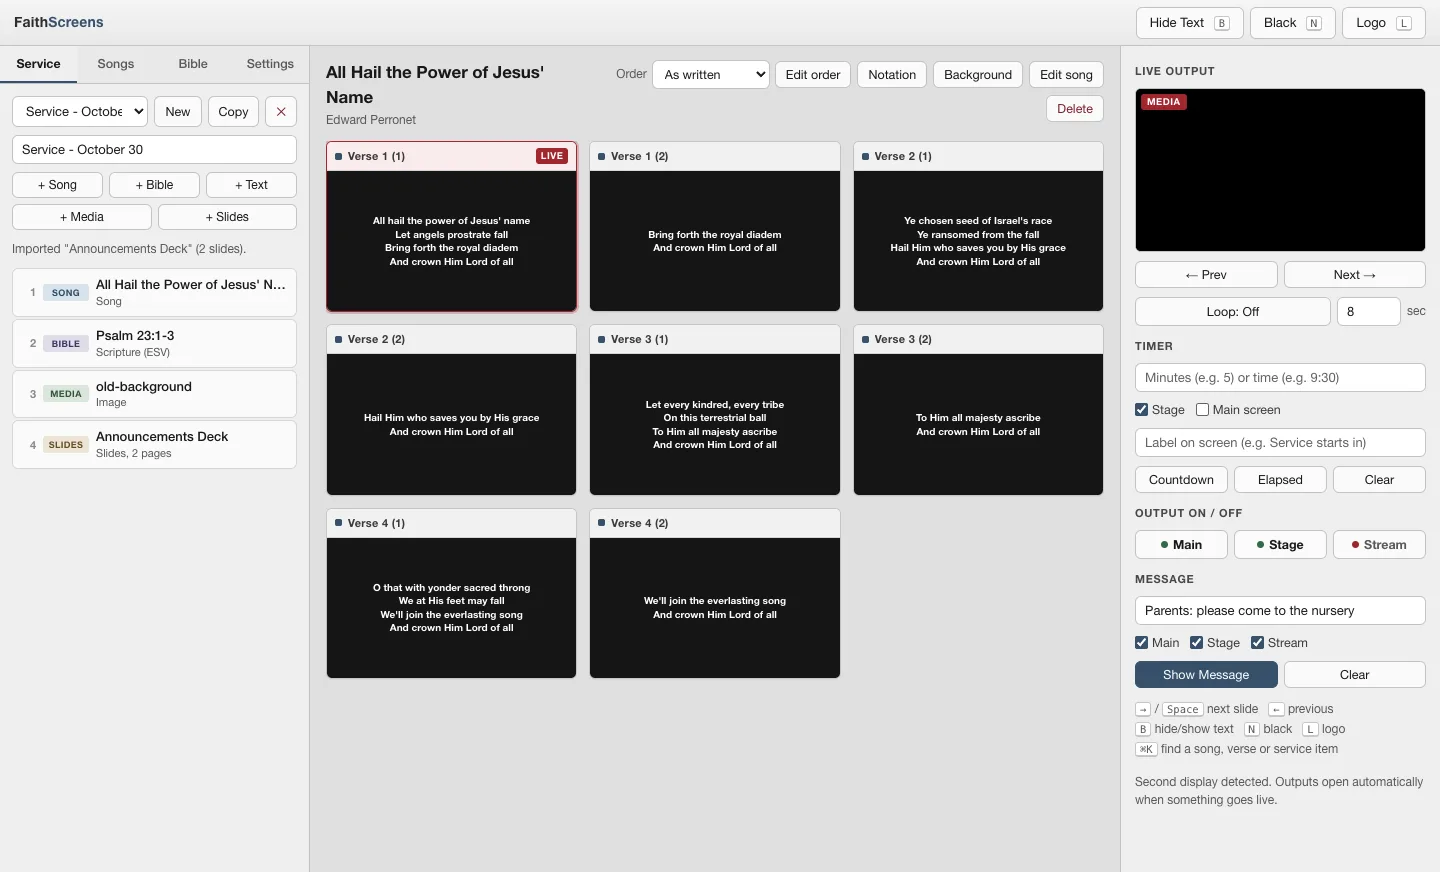Viewport: 1440px width, 872px height.
Task: Click the red X delete service icon
Action: pos(281,111)
